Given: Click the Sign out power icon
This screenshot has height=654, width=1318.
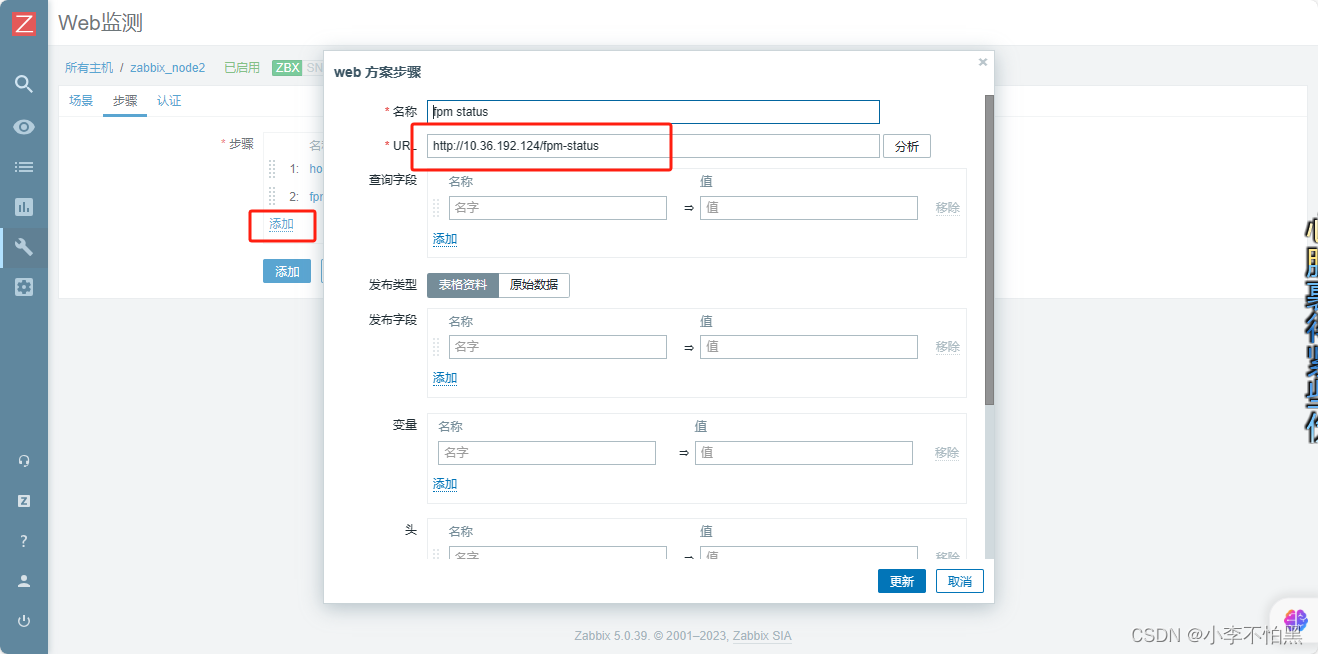Looking at the screenshot, I should pyautogui.click(x=24, y=621).
